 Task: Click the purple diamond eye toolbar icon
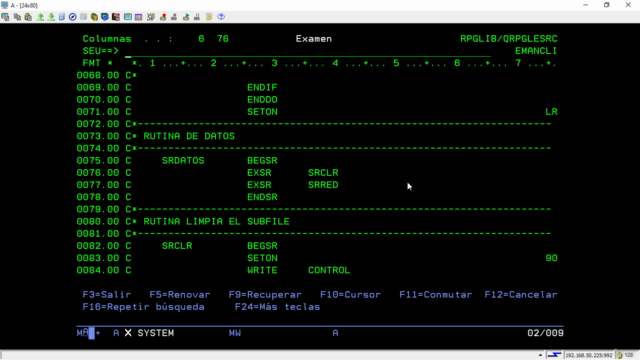[x=221, y=17]
